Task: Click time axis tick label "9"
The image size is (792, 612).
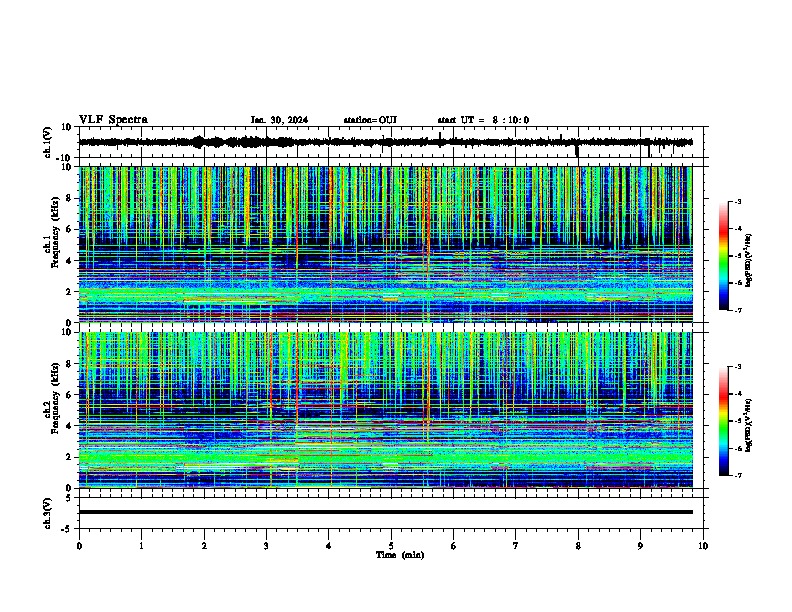Action: click(x=640, y=546)
